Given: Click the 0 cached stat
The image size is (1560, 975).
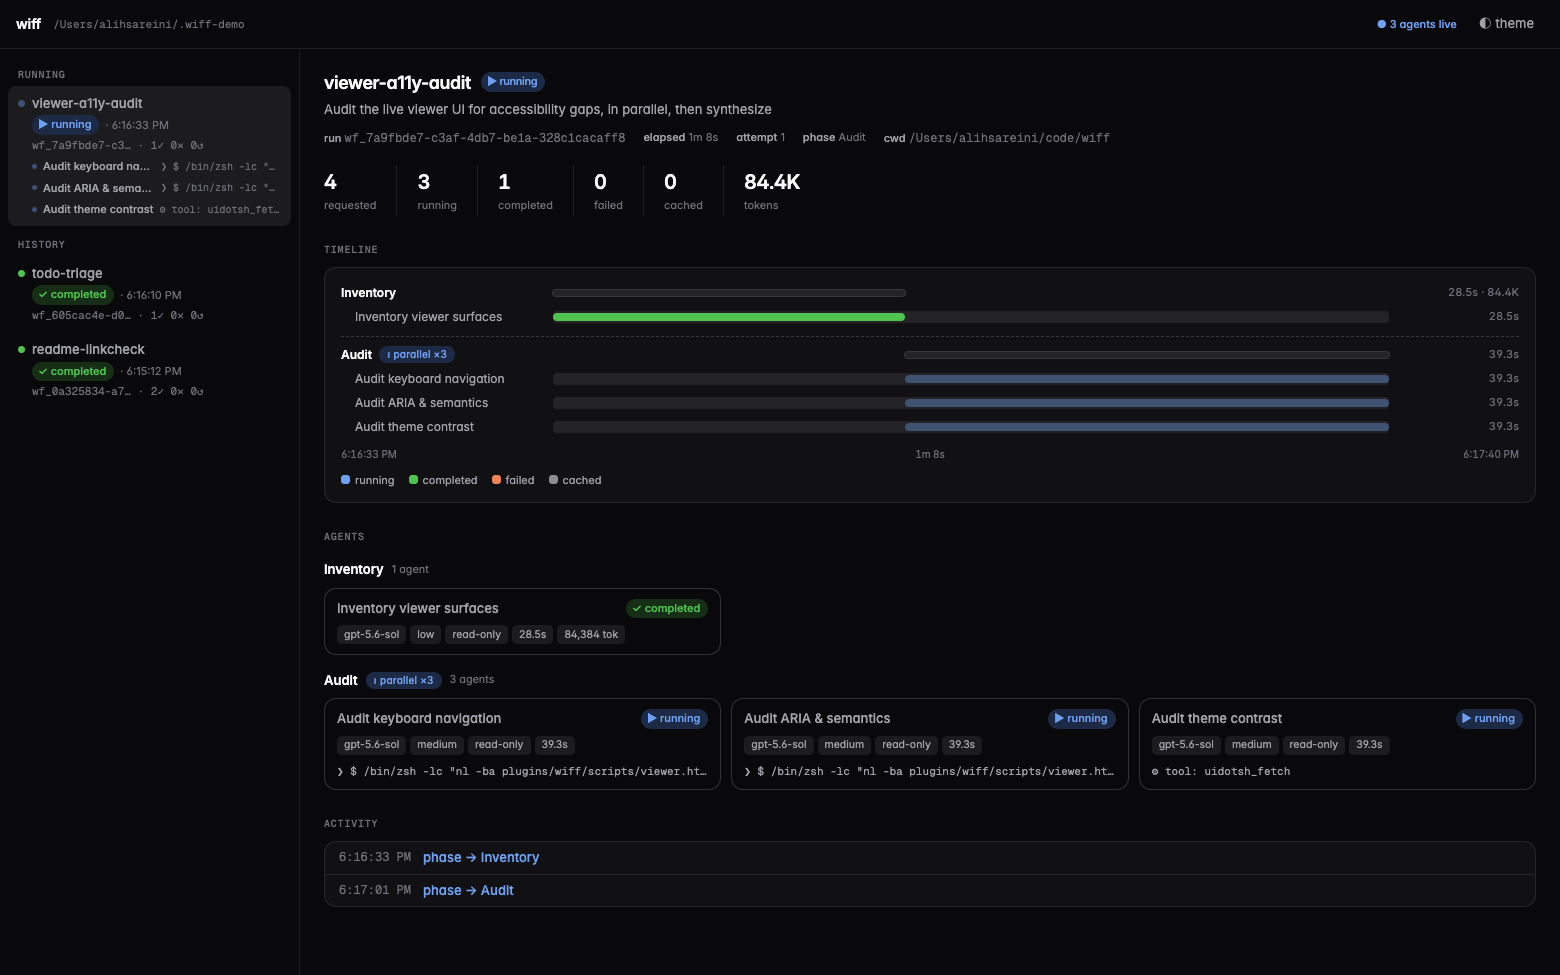Looking at the screenshot, I should (x=683, y=191).
